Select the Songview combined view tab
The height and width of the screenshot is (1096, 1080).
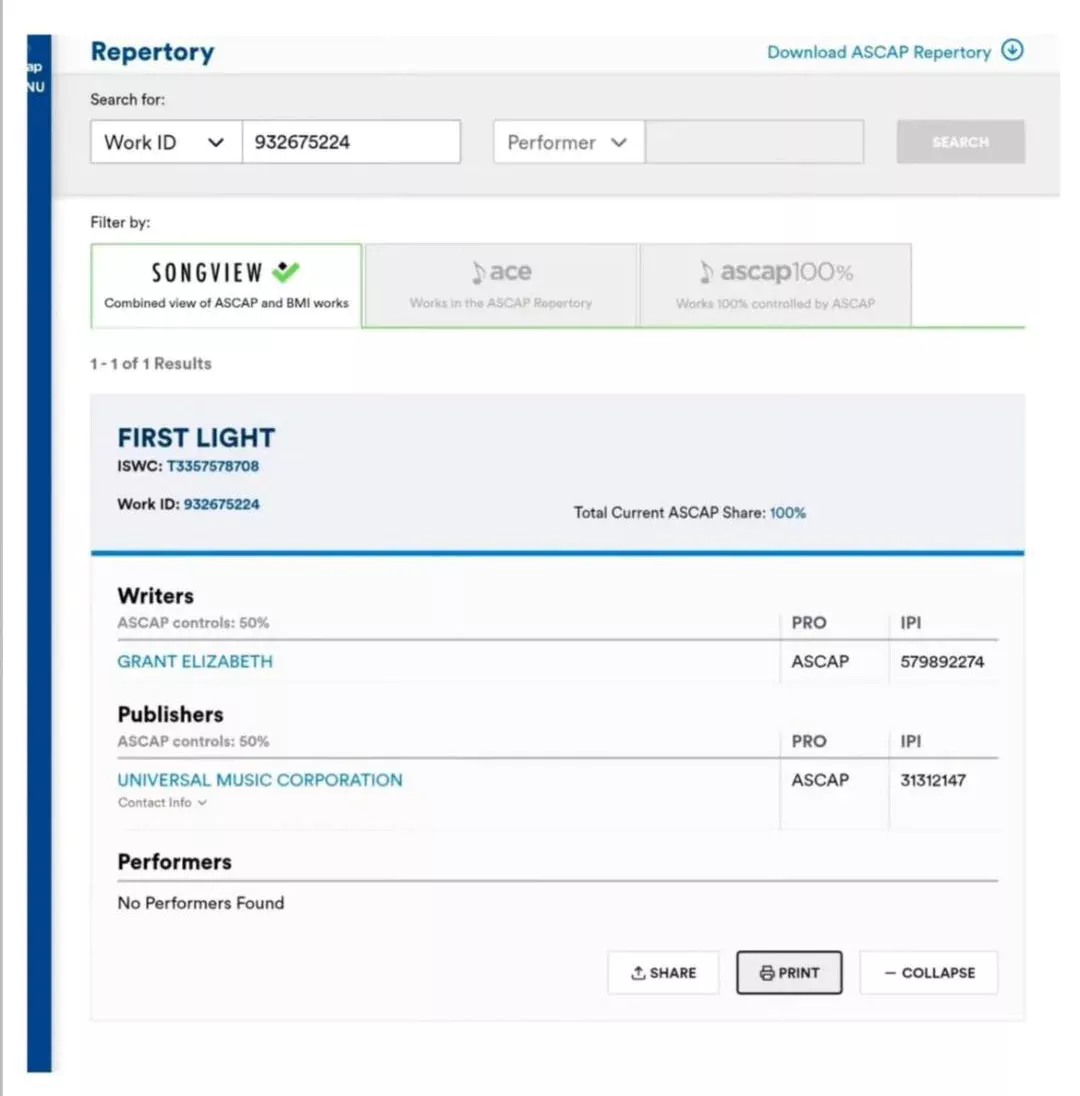click(226, 285)
